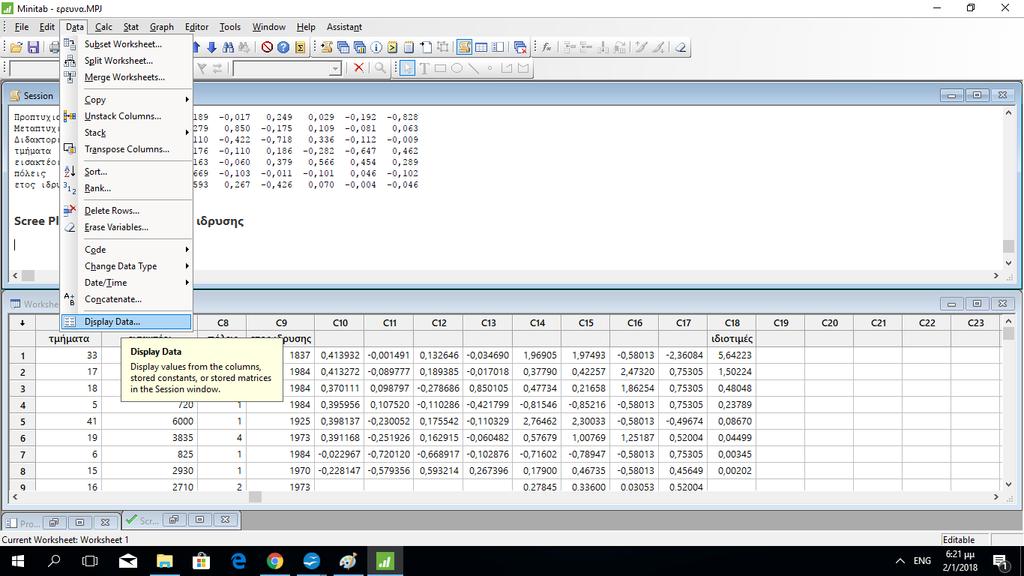Screen dimensions: 1024x576
Task: Choose Merge Worksheets menu entry
Action: 126,77
